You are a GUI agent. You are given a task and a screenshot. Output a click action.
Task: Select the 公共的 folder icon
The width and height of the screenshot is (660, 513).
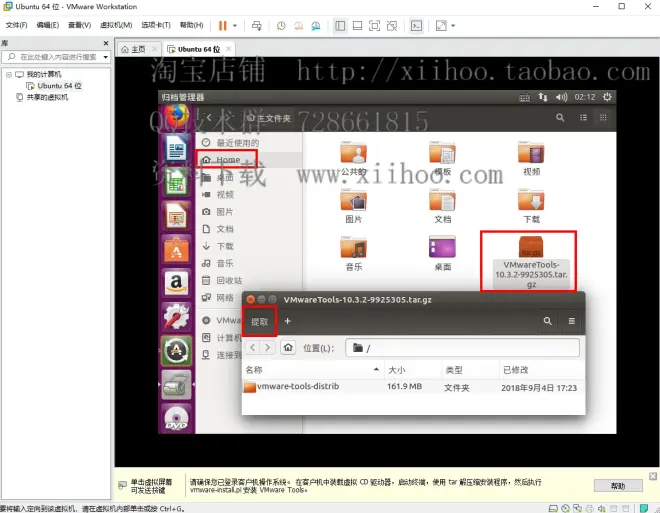point(354,153)
